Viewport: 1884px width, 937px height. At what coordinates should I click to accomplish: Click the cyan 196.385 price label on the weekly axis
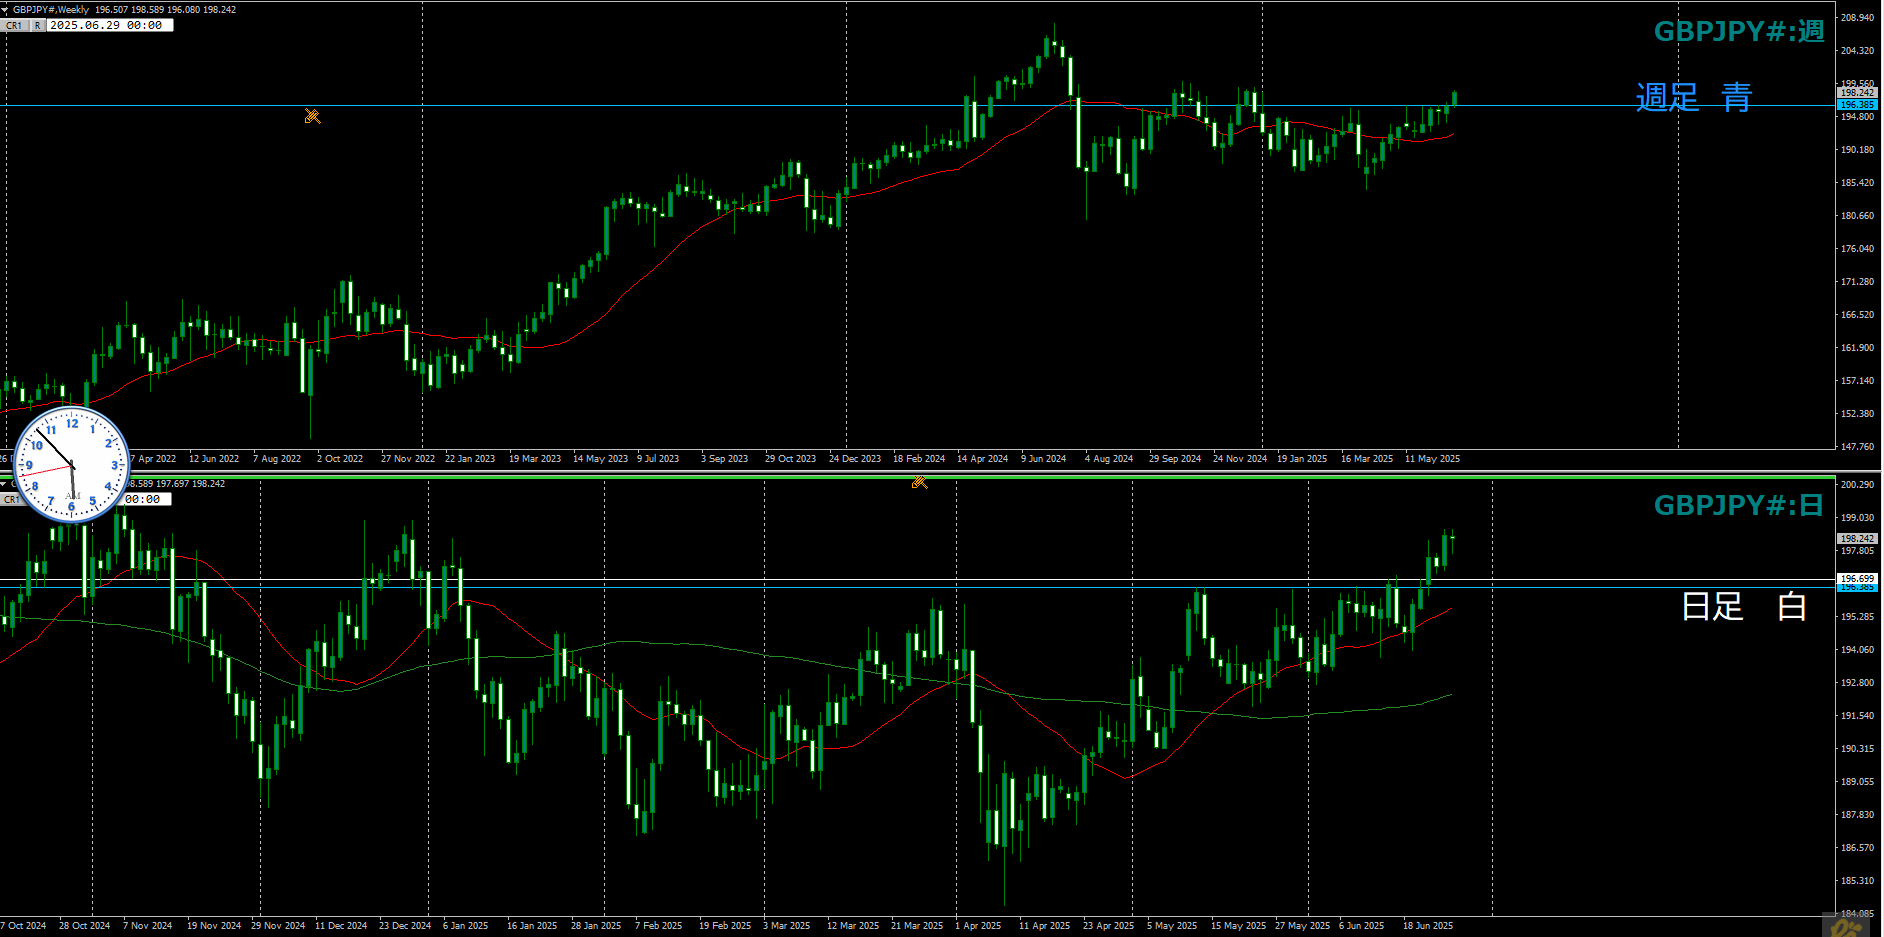1857,104
